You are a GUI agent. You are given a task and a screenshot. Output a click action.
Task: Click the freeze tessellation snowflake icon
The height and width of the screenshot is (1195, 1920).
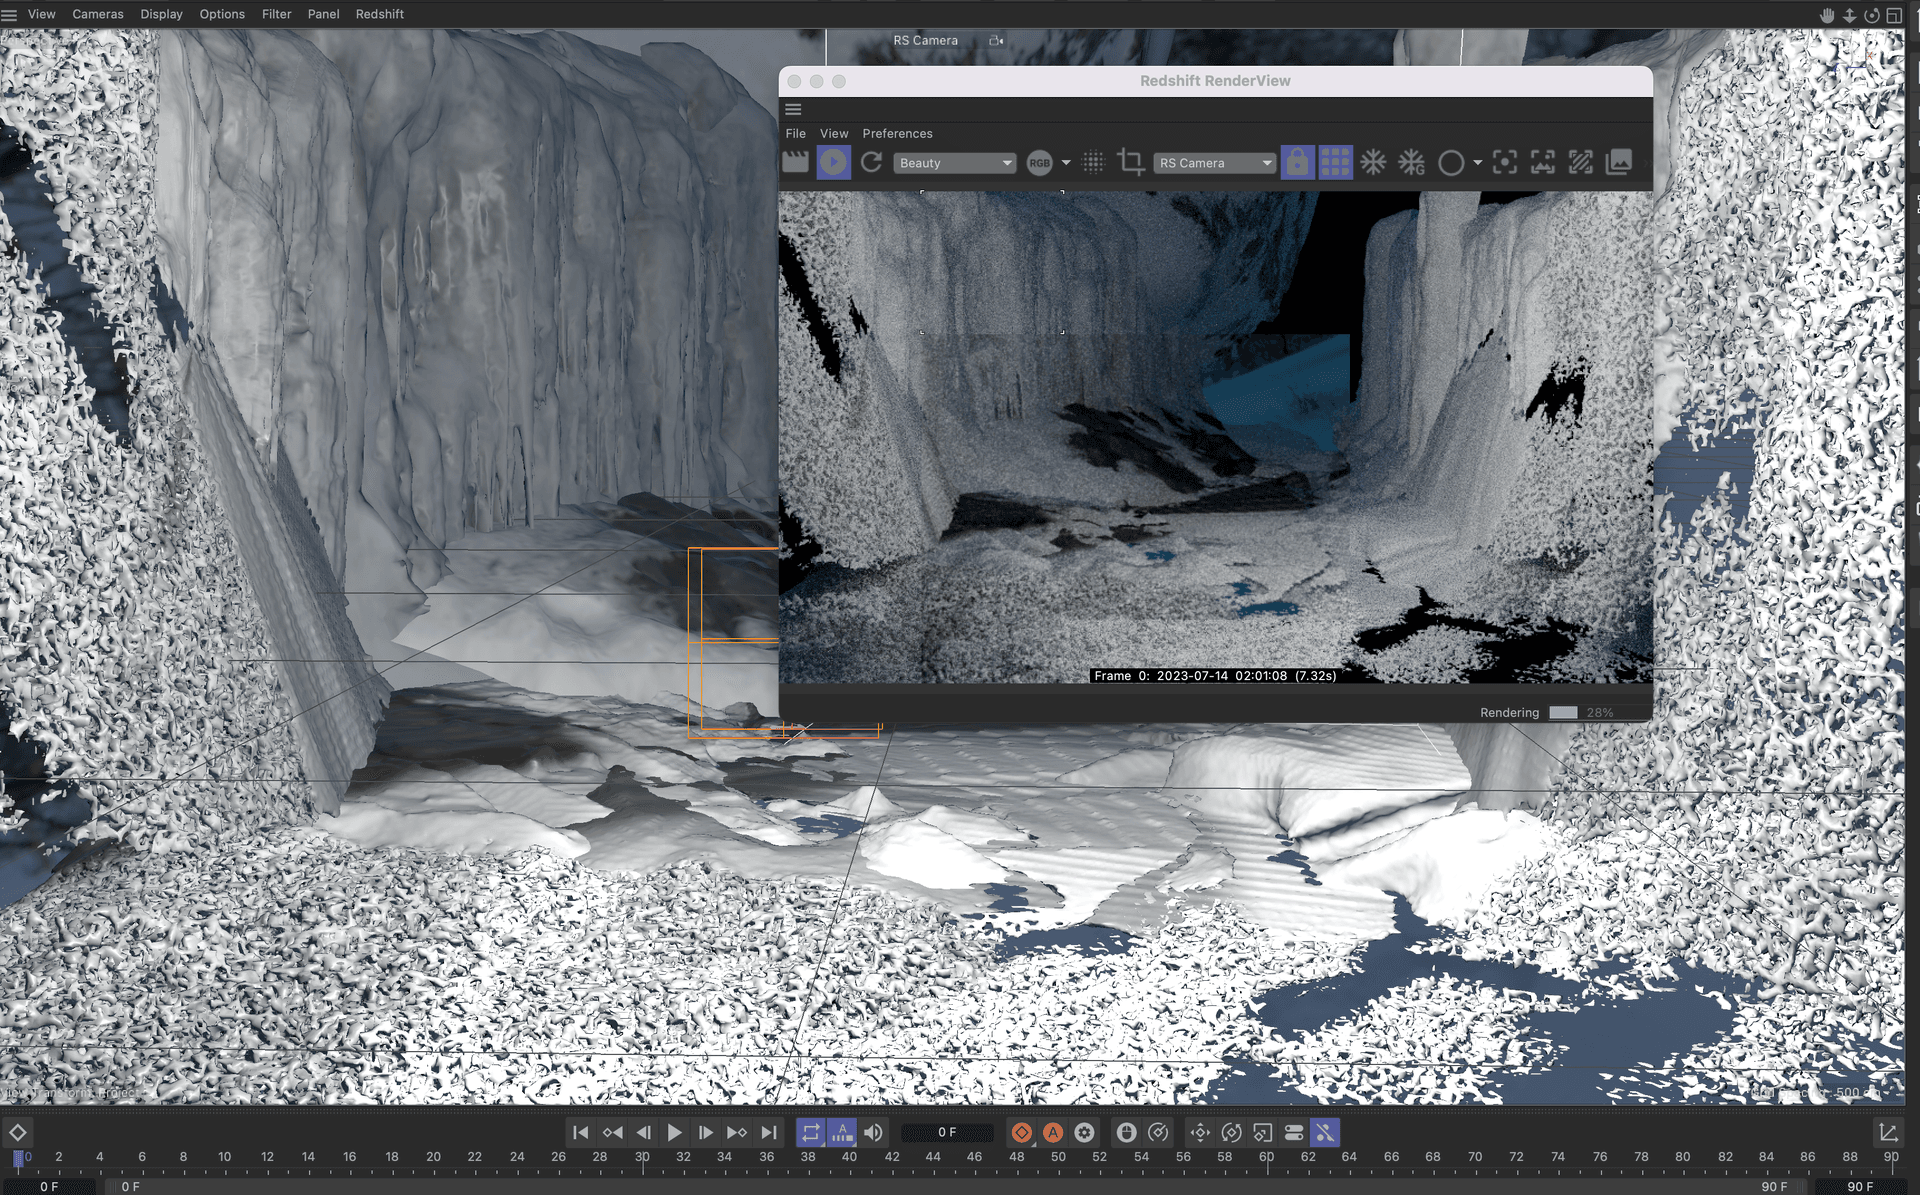tap(1373, 162)
